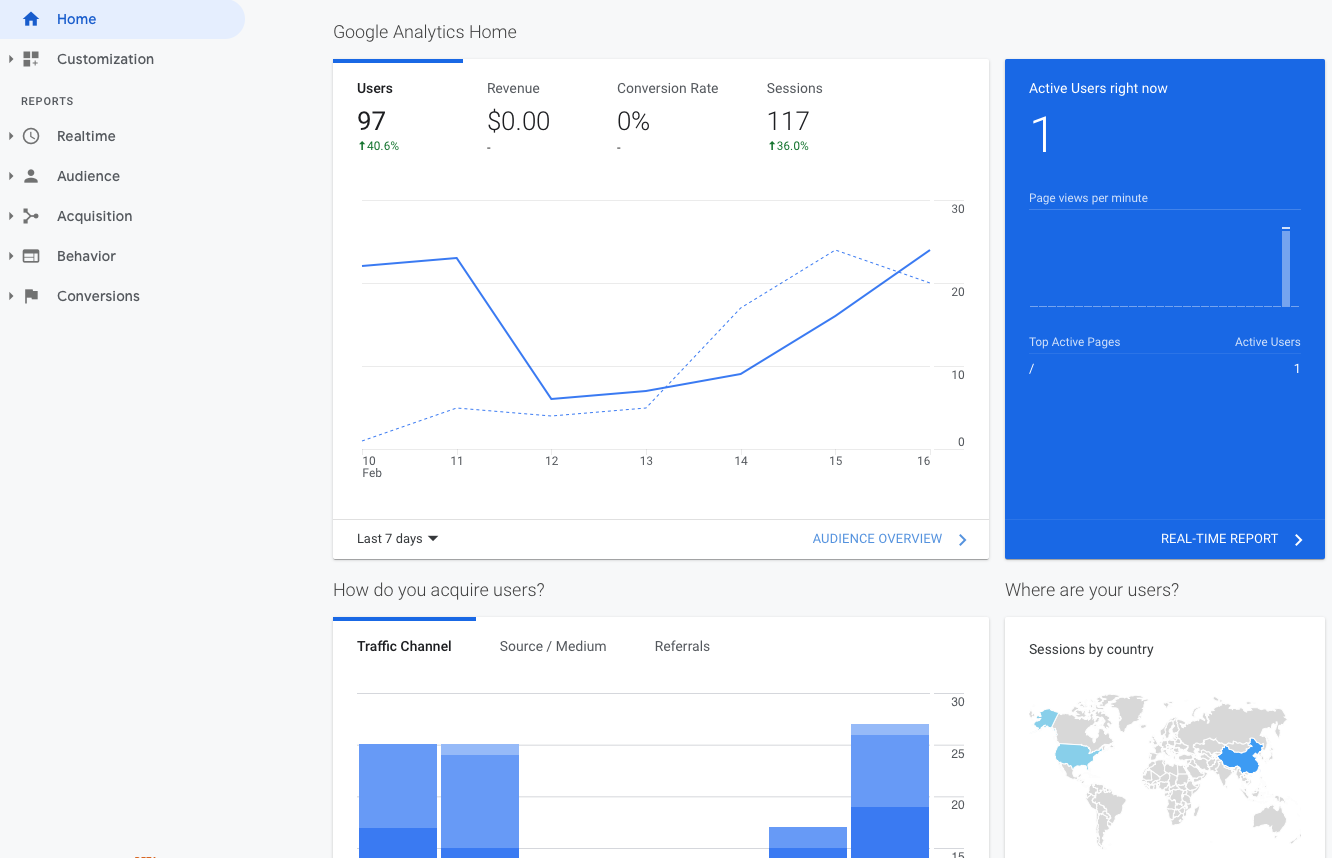This screenshot has width=1332, height=858.
Task: Open Behavior via its sidebar icon
Action: coord(30,256)
